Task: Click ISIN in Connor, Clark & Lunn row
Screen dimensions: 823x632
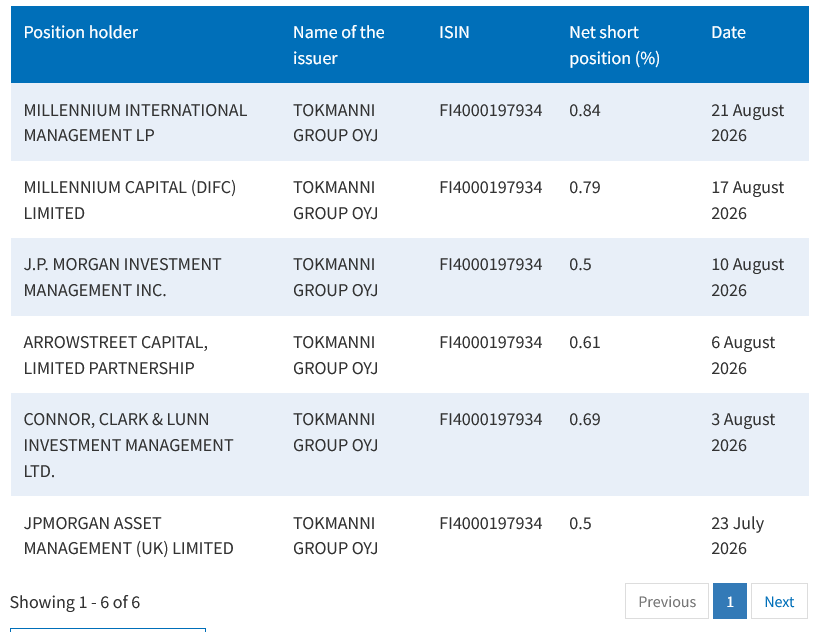Action: (490, 419)
